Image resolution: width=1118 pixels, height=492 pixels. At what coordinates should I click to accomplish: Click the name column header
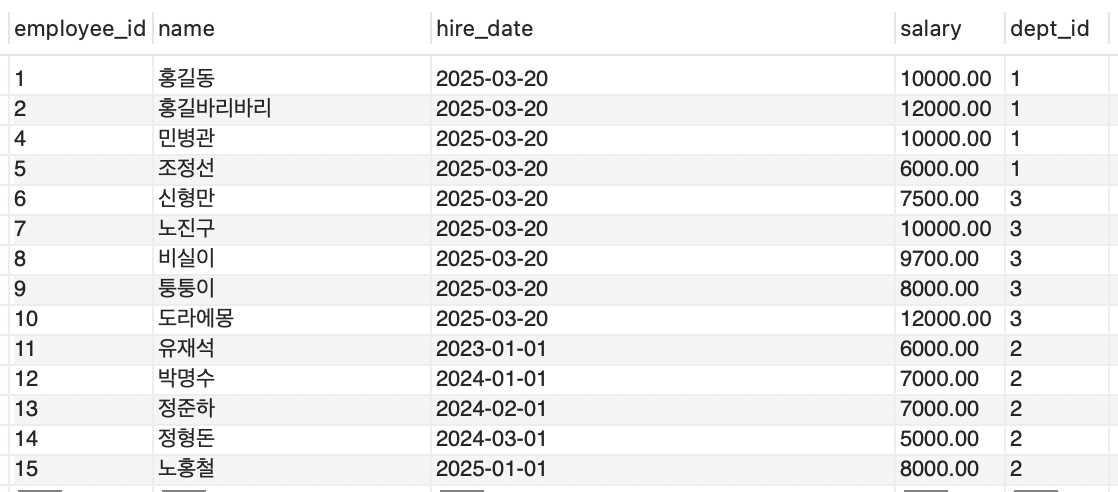click(x=292, y=29)
